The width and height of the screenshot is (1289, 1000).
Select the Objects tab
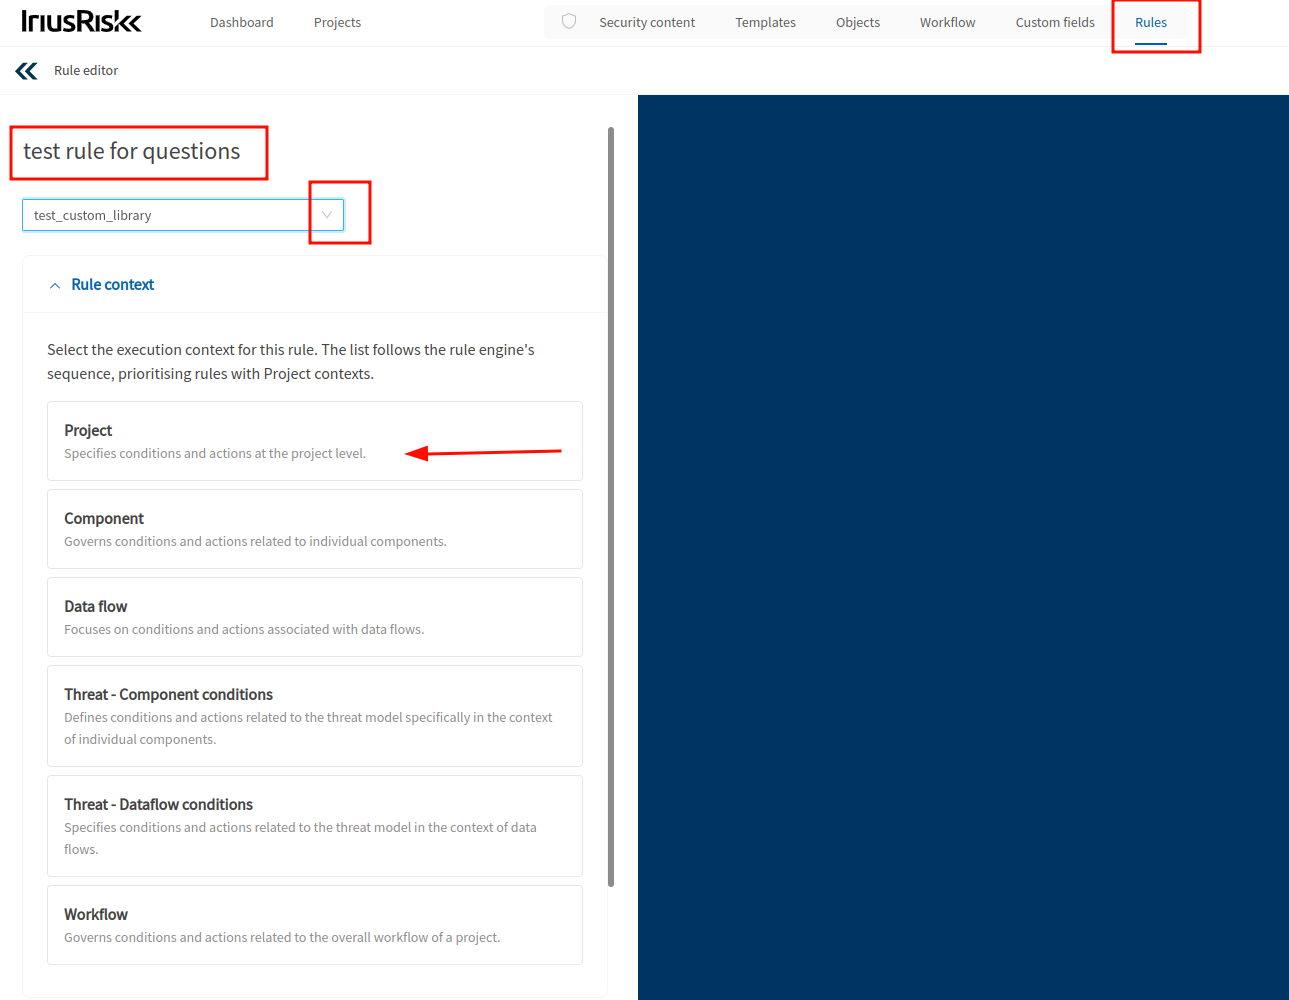pos(858,23)
